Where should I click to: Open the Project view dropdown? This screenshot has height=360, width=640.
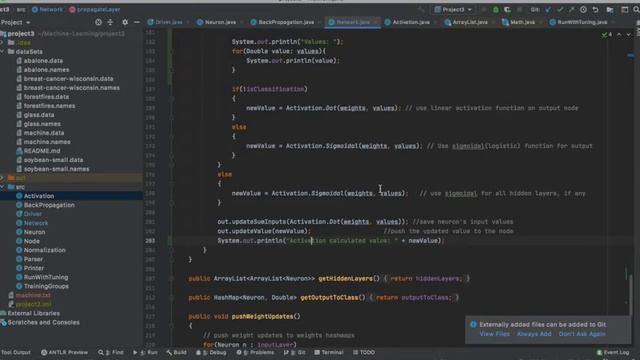pyautogui.click(x=15, y=22)
